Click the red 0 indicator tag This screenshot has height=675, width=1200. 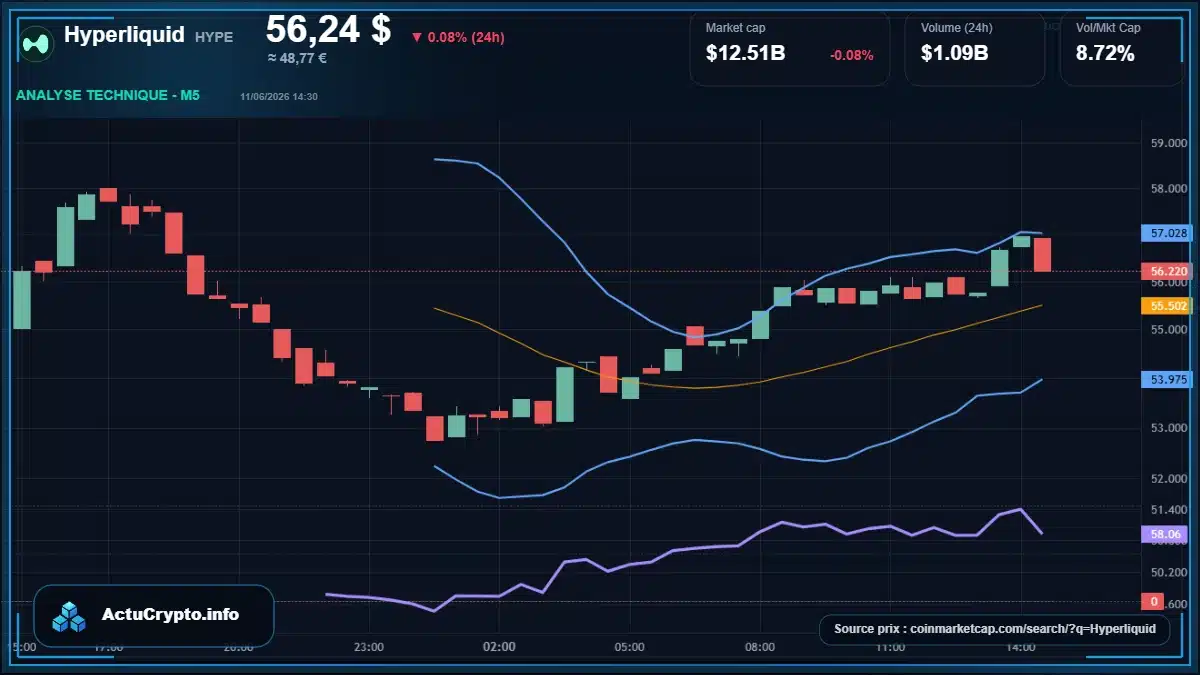coord(1155,601)
